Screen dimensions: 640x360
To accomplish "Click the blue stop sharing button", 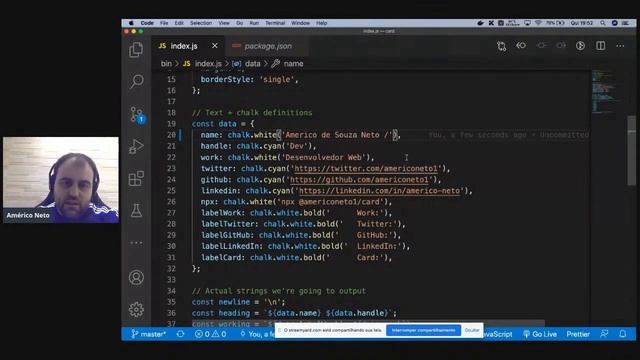I will (x=423, y=330).
